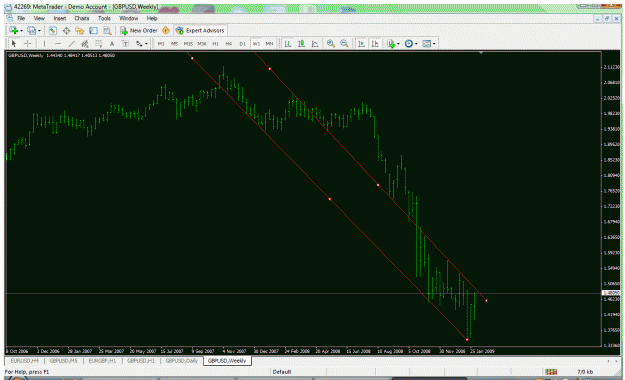This screenshot has height=380, width=625.
Task: Select the Equidistant Channel tool
Action: [x=85, y=43]
